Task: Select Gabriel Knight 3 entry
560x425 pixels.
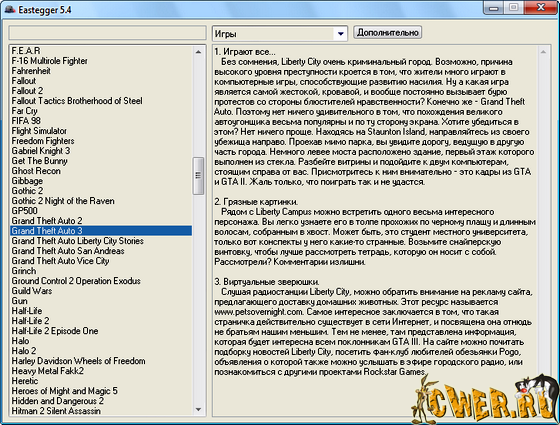Action: coord(101,151)
